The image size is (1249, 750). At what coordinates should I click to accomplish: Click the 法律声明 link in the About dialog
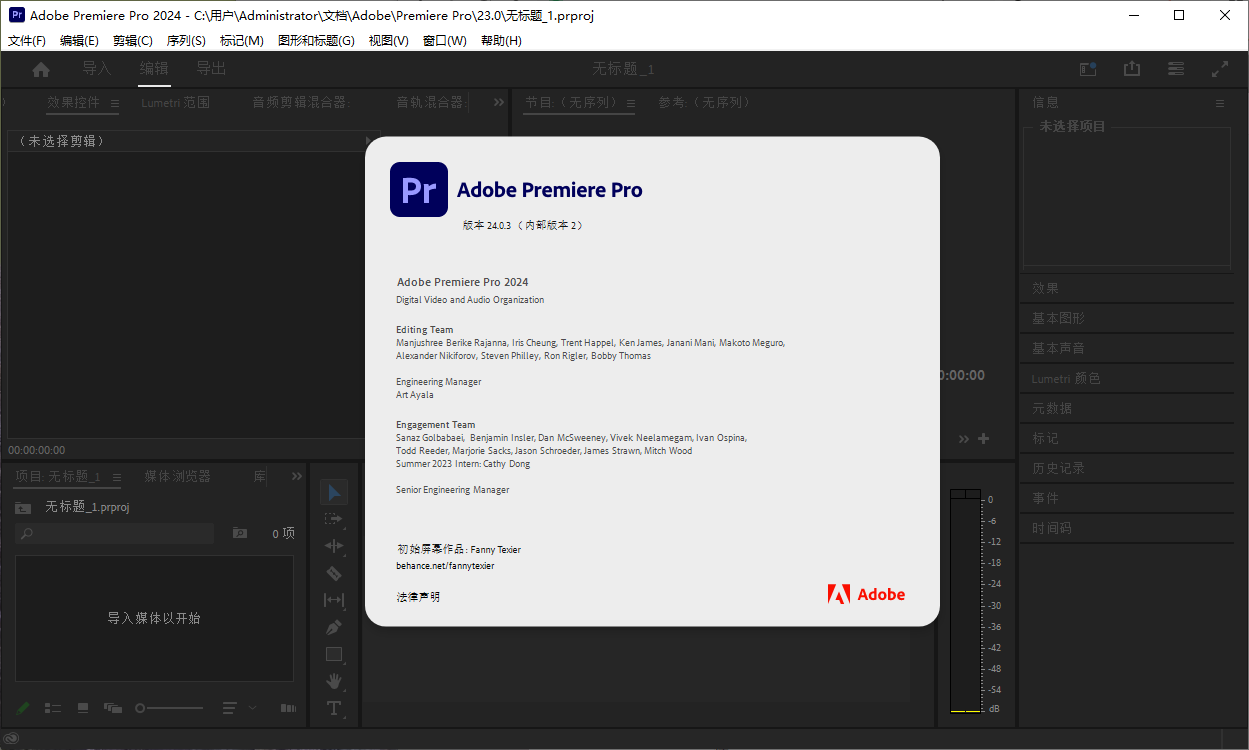tap(418, 597)
